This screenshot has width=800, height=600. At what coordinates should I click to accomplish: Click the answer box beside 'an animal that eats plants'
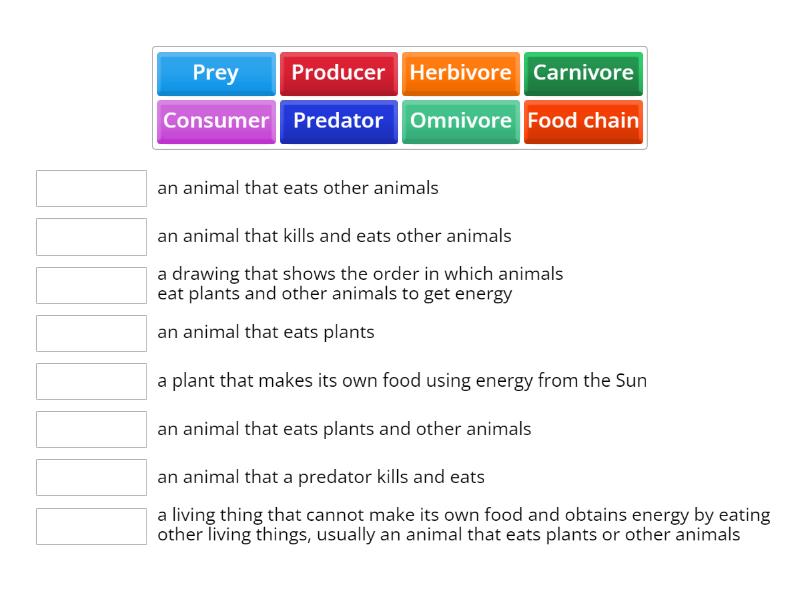(91, 333)
